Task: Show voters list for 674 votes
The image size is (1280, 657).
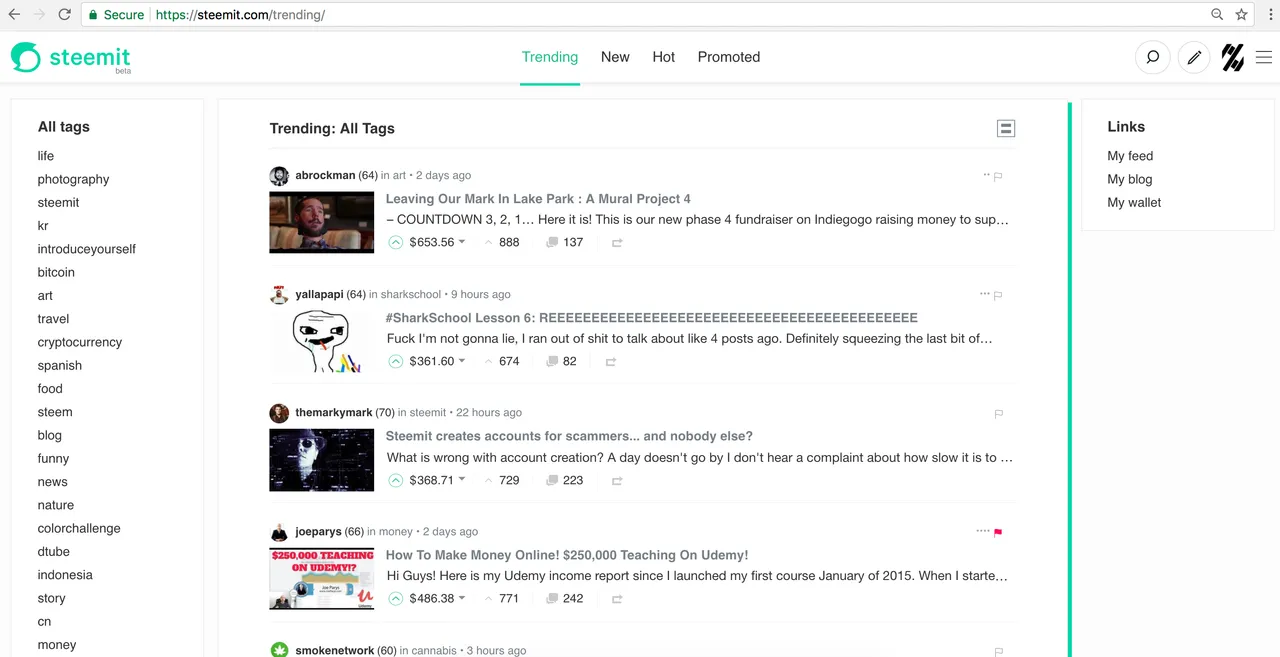Action: (509, 361)
